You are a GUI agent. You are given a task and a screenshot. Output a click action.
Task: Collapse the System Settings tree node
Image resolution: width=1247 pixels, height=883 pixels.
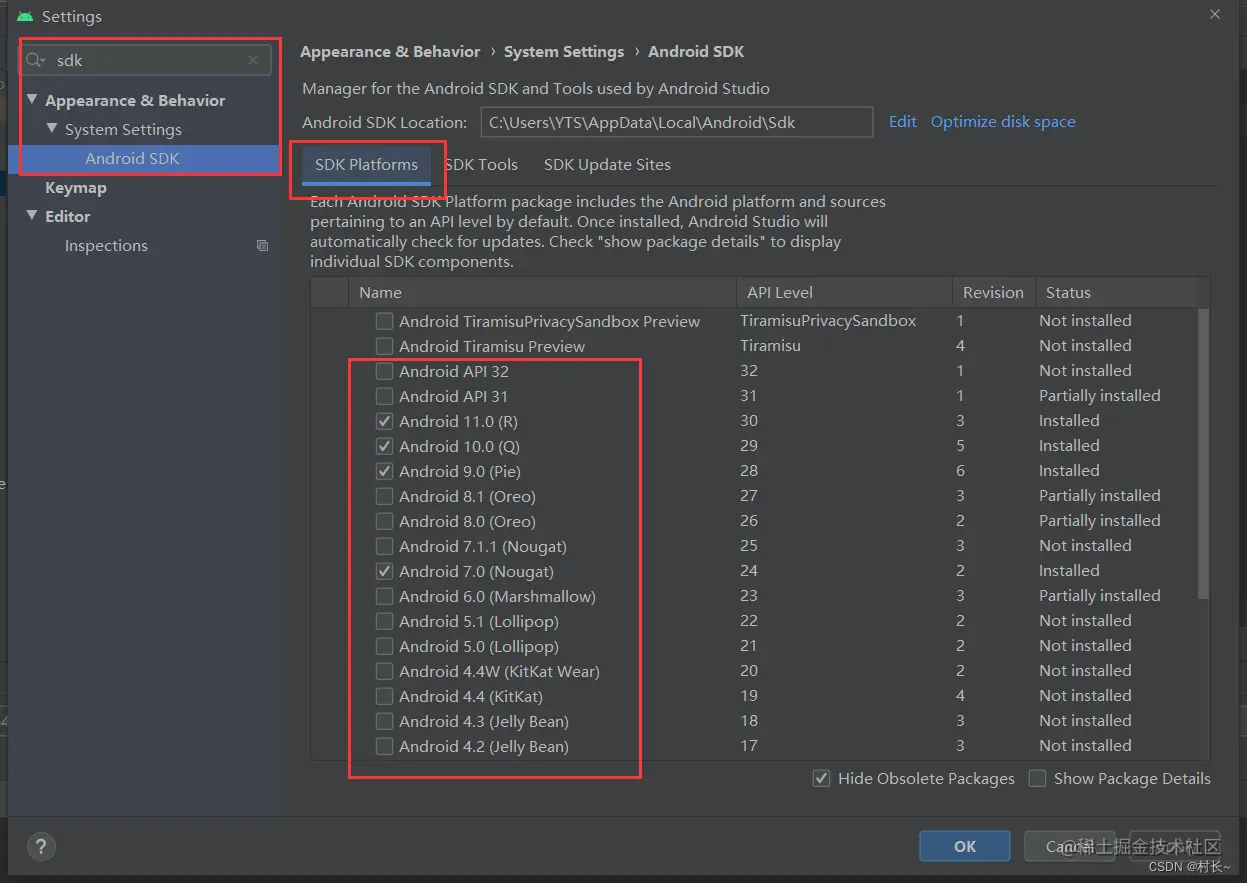[x=52, y=129]
